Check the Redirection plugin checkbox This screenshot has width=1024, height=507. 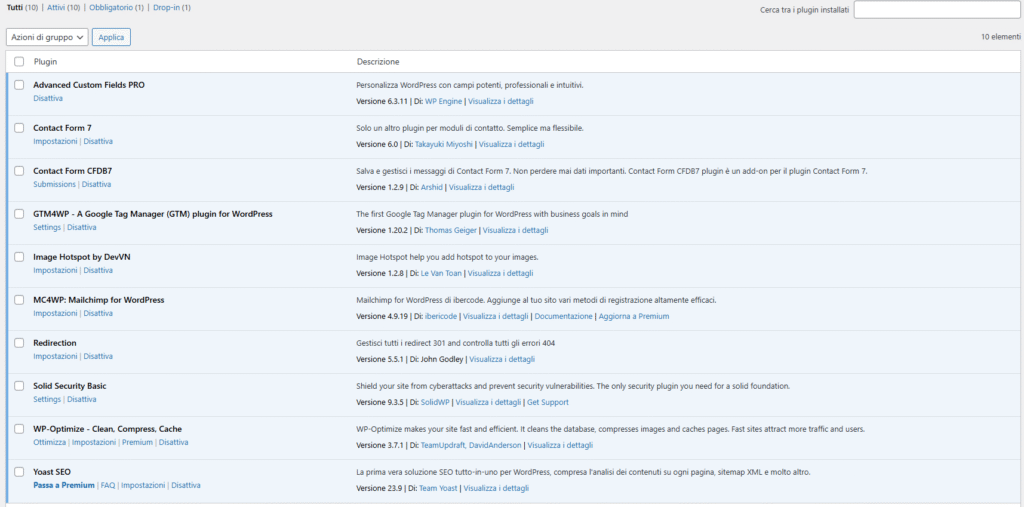click(19, 343)
